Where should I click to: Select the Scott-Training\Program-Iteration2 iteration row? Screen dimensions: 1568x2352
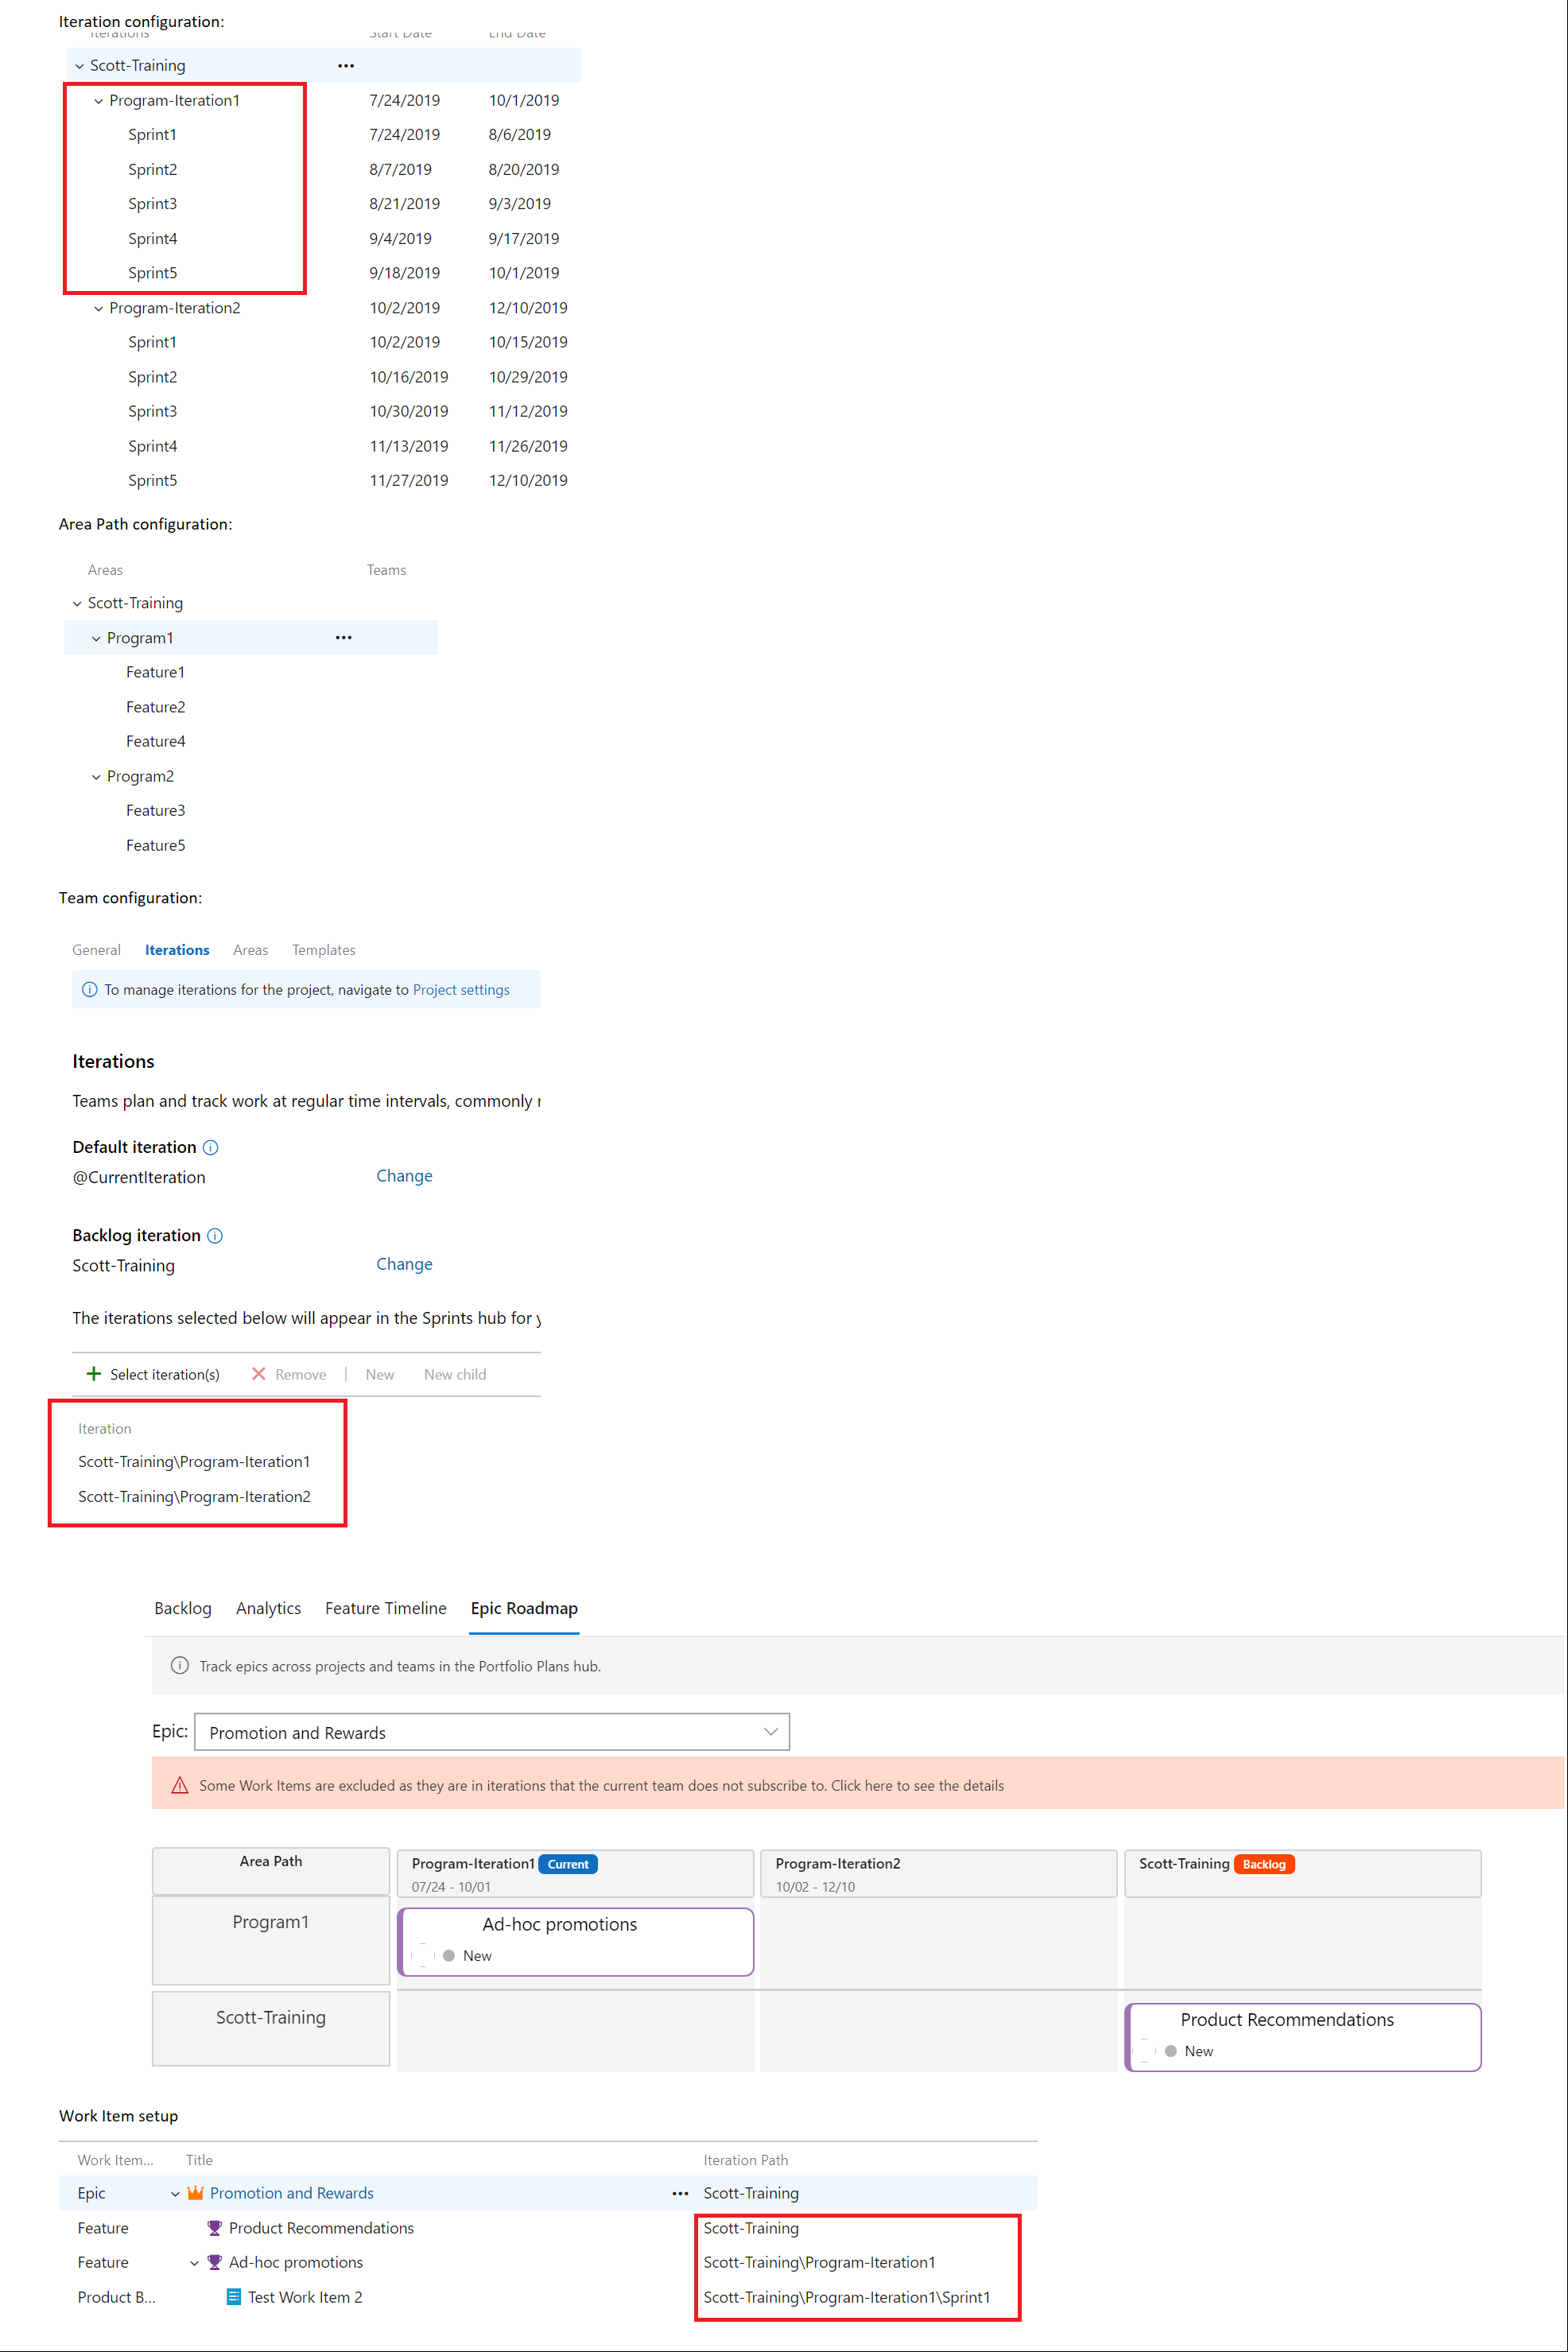click(195, 1497)
